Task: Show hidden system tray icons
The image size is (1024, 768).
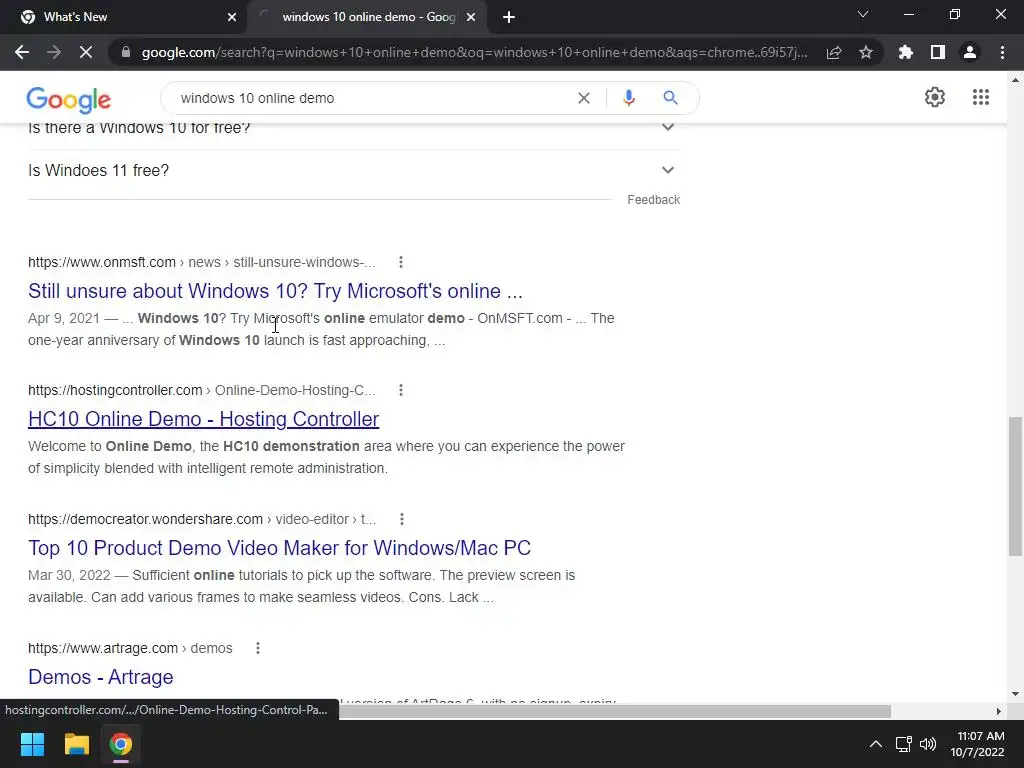Action: (x=876, y=744)
